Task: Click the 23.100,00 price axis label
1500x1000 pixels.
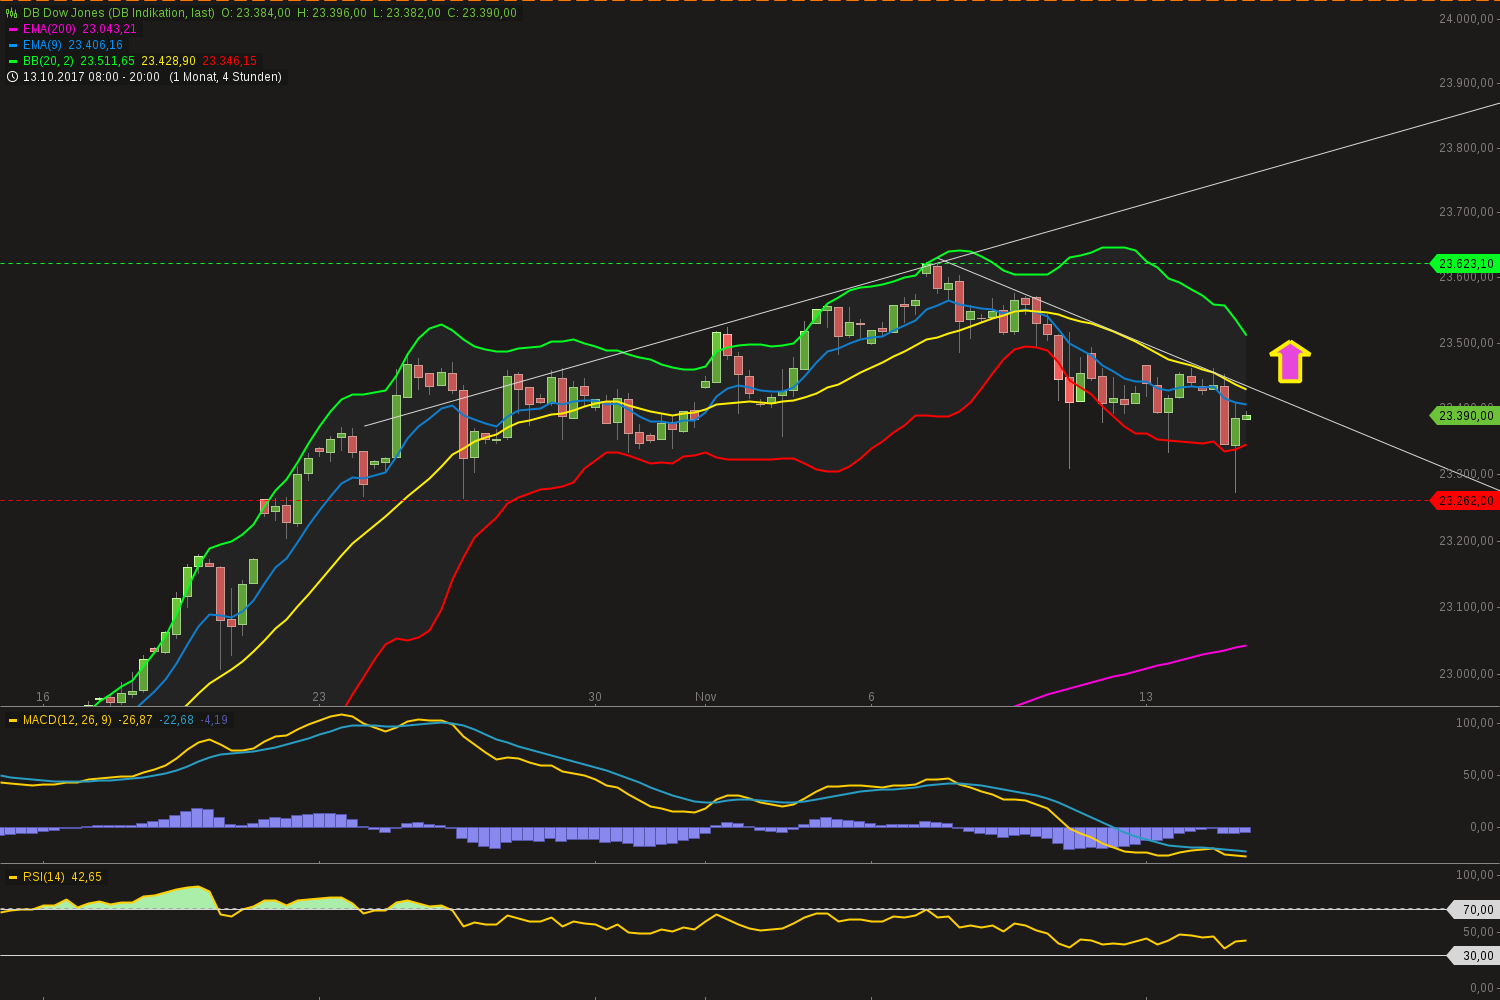Action: point(1467,607)
